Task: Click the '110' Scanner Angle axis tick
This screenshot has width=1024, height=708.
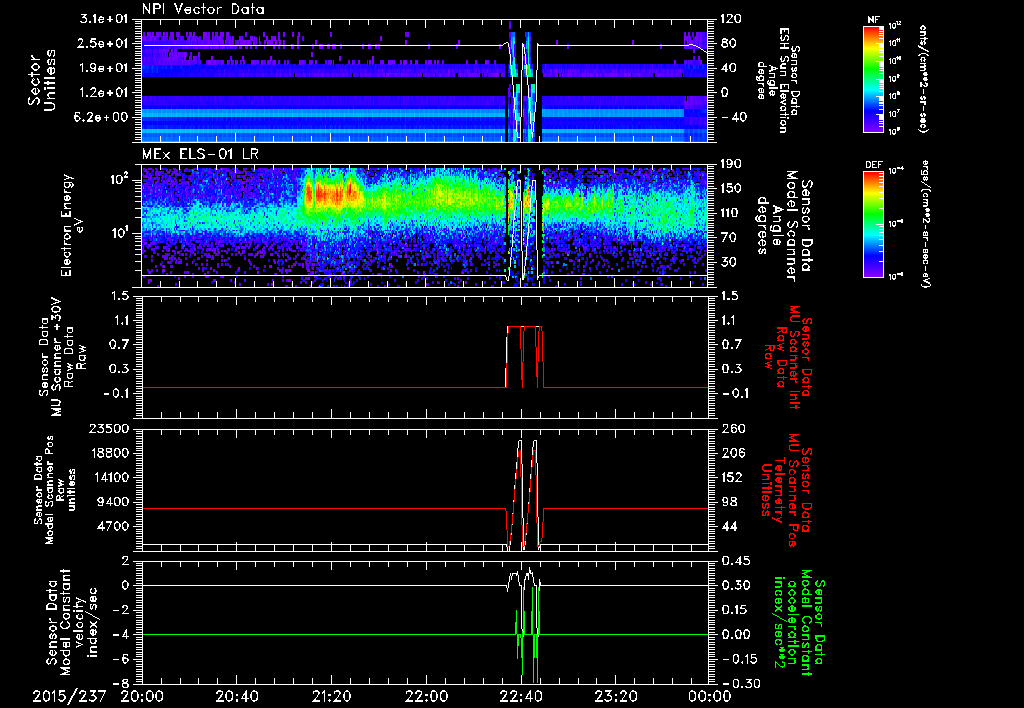Action: coord(731,213)
